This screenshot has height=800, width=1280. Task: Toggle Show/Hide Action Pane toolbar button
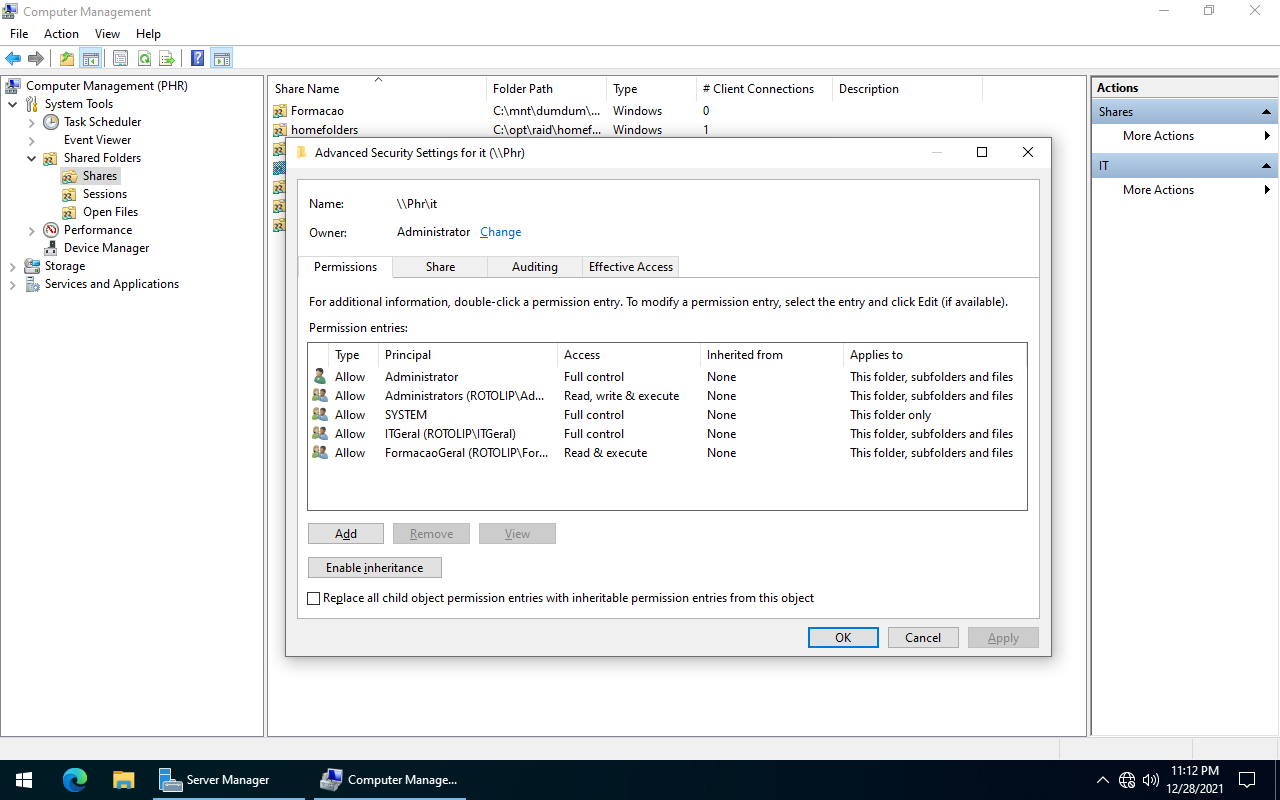(222, 59)
